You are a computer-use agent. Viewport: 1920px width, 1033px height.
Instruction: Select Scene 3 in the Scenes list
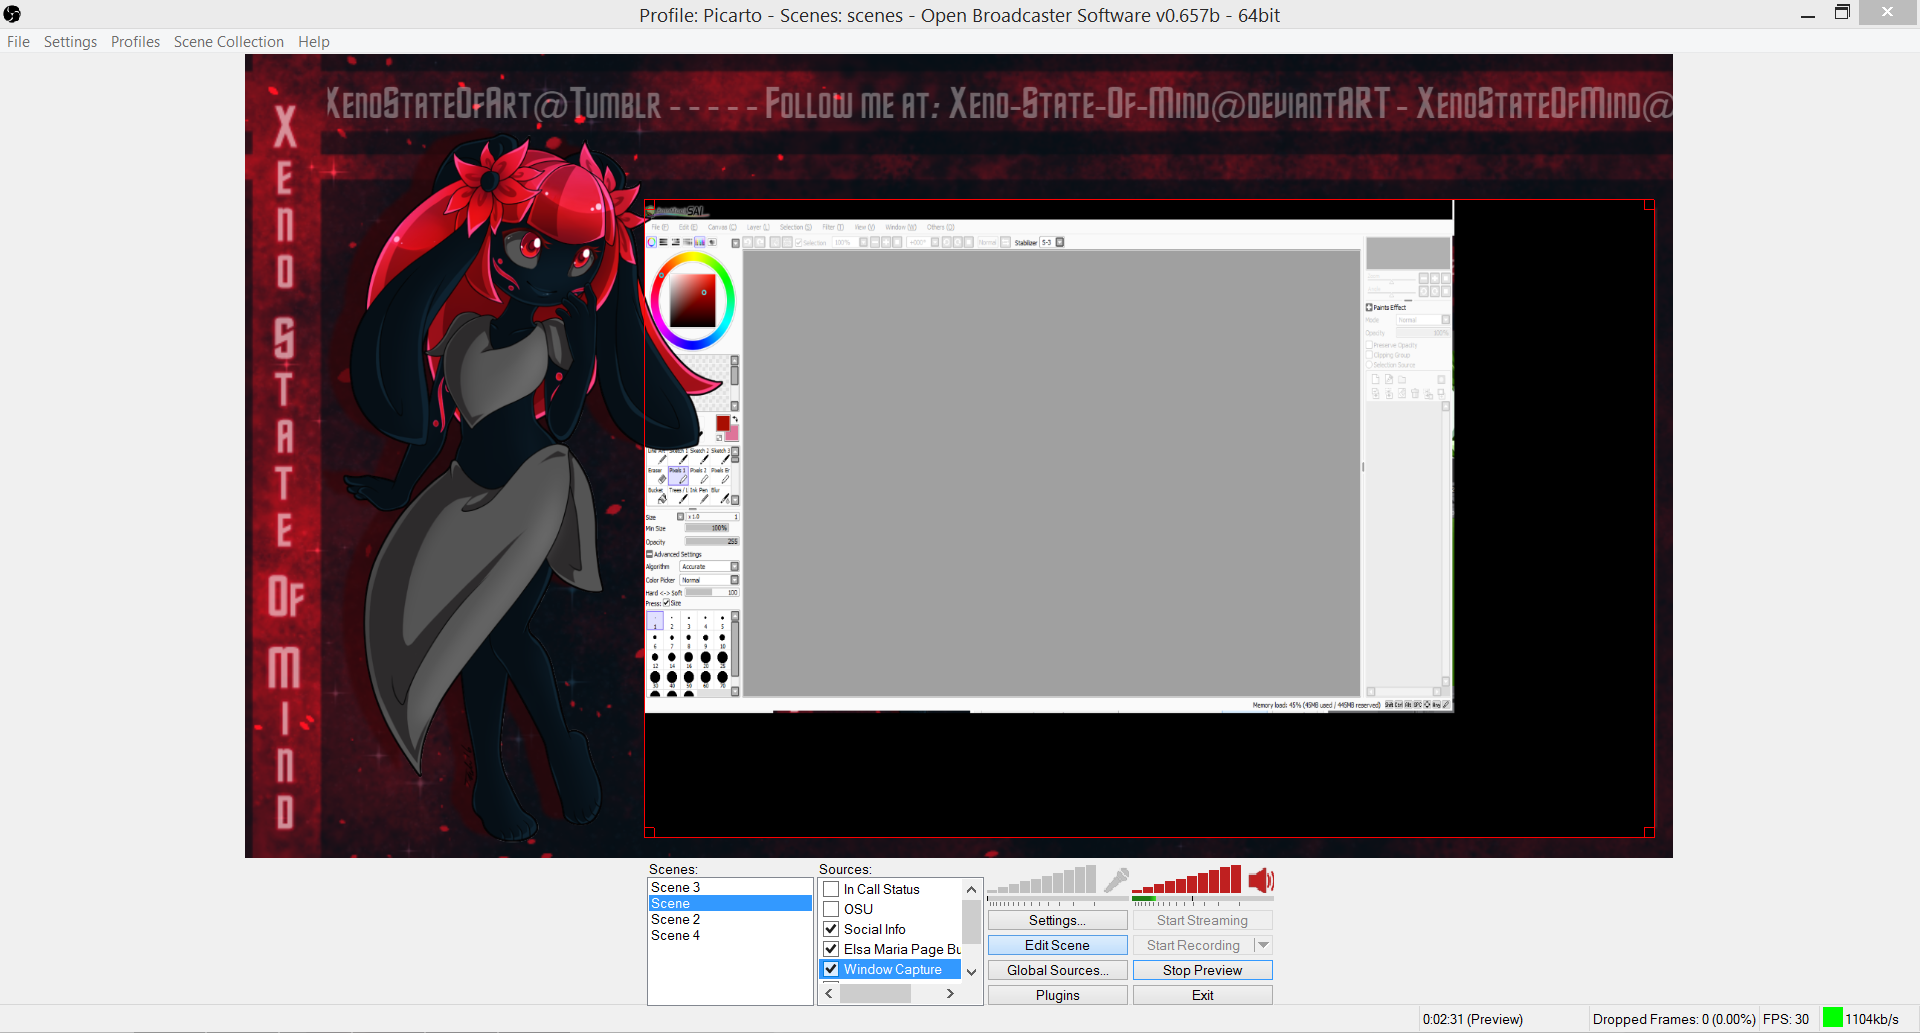pyautogui.click(x=730, y=887)
